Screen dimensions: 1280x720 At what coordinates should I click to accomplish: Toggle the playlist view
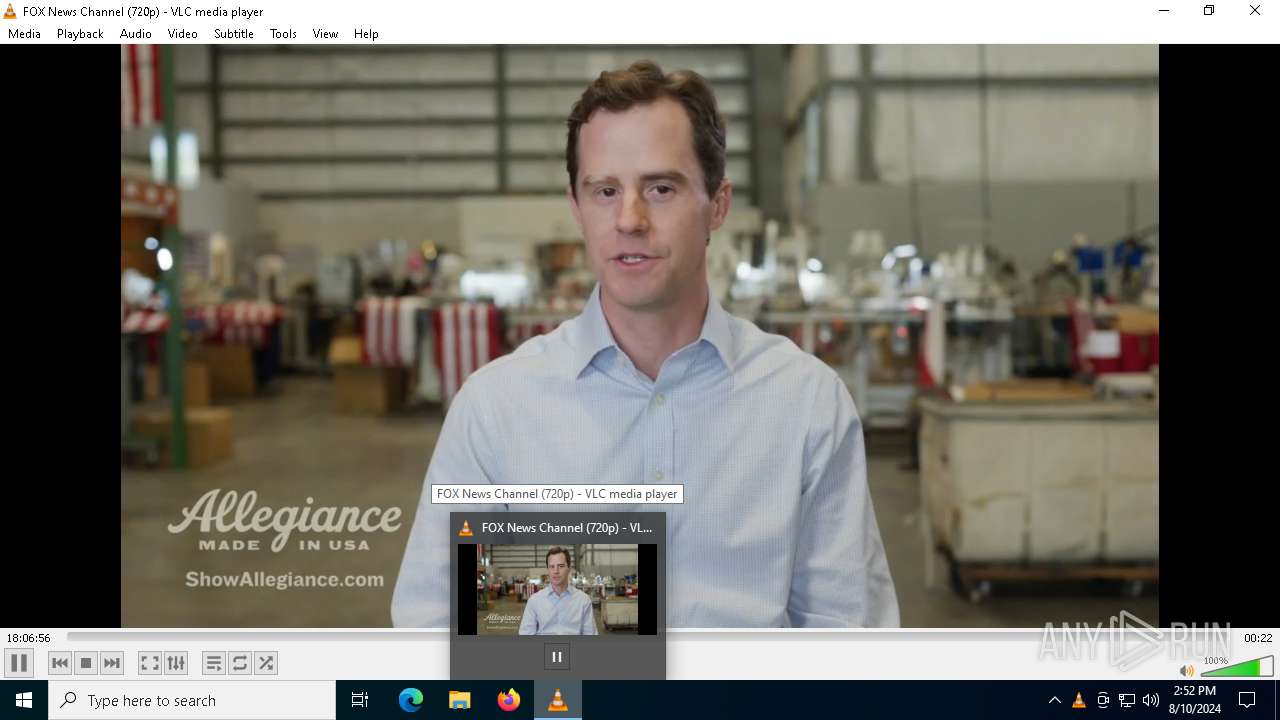coord(214,663)
